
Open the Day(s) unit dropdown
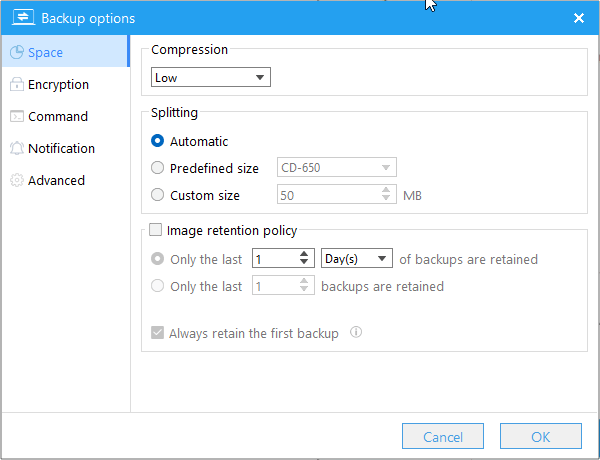[357, 259]
